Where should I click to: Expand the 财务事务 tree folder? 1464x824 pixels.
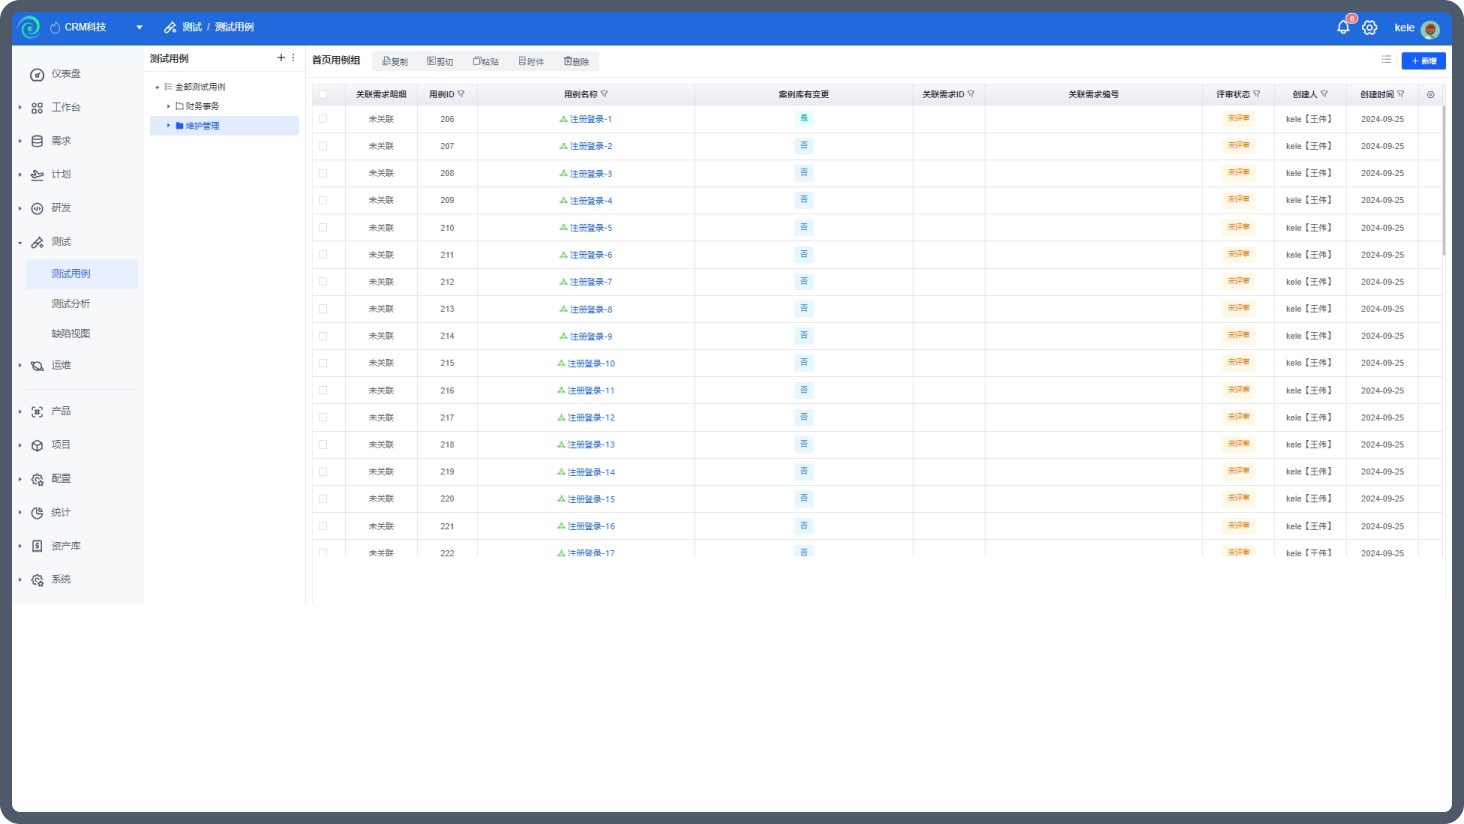pyautogui.click(x=168, y=106)
